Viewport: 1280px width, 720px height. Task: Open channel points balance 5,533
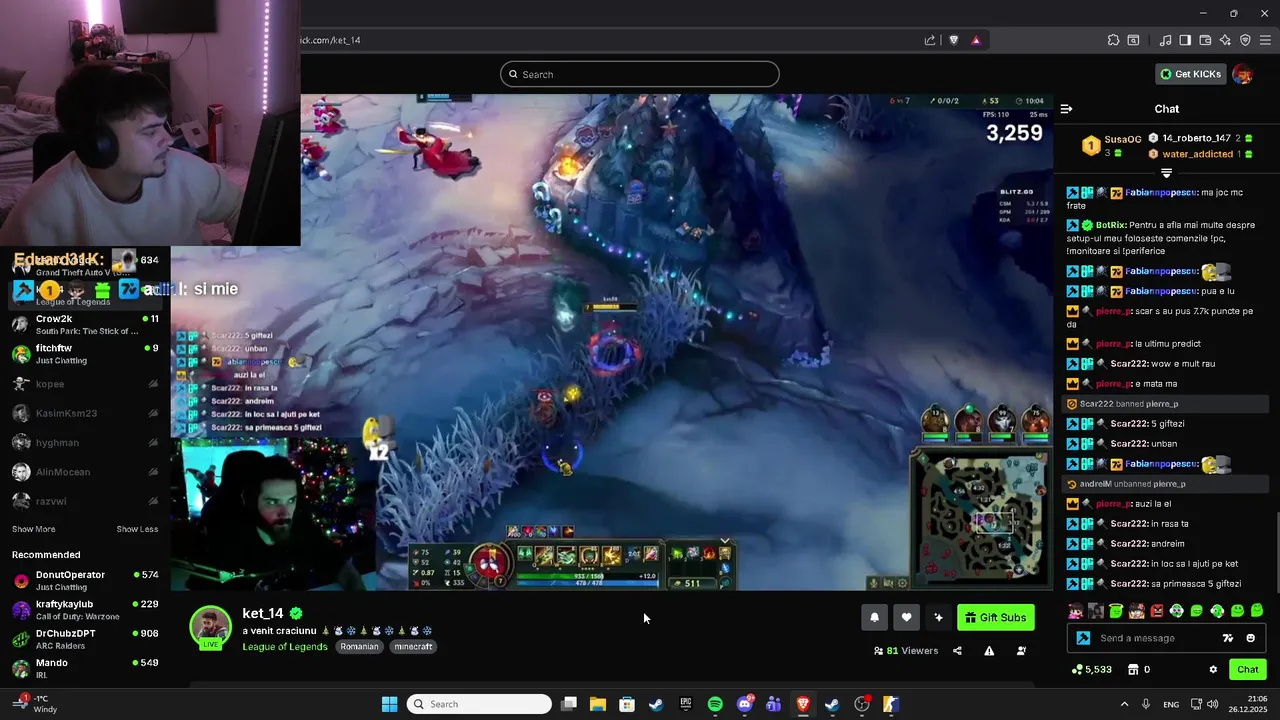pyautogui.click(x=1091, y=670)
